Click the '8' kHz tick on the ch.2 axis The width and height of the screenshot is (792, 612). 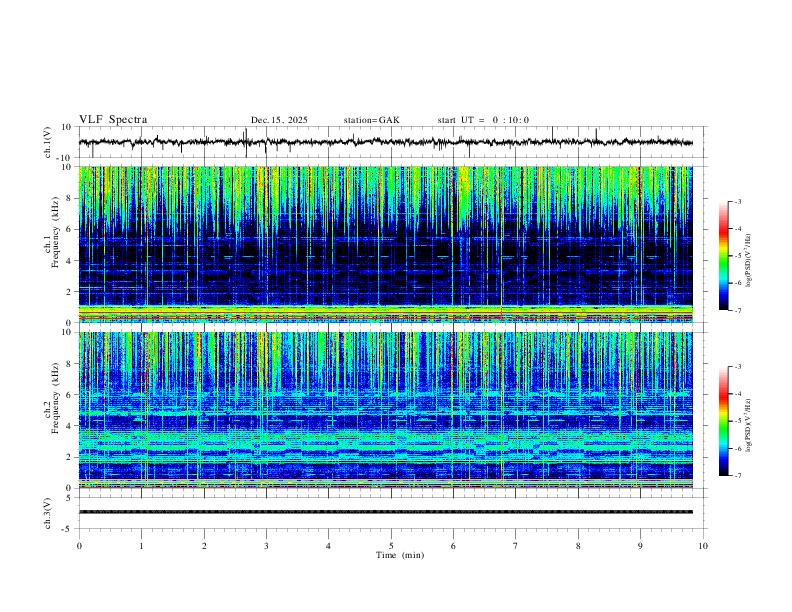(x=70, y=364)
